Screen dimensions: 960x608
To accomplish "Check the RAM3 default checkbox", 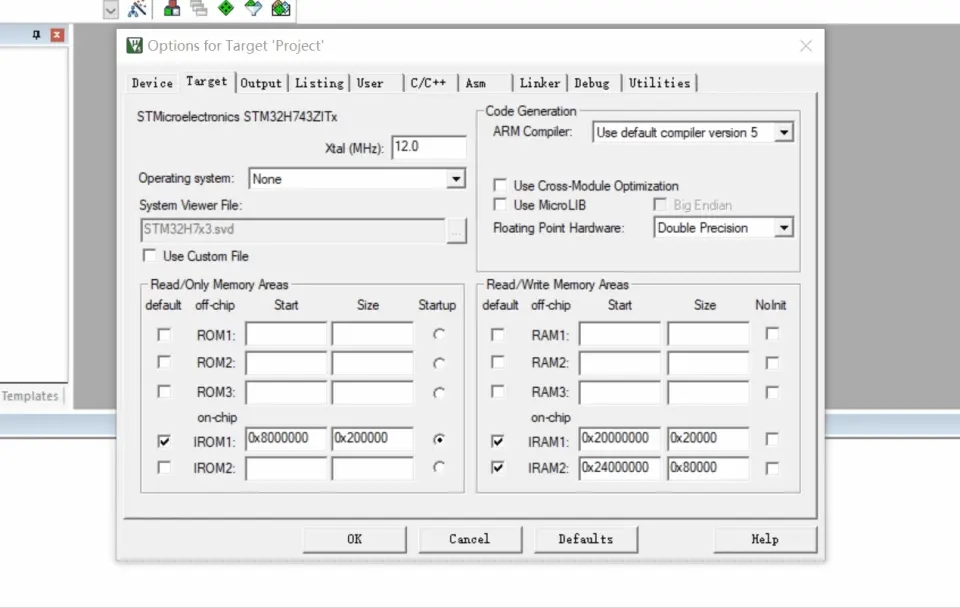I will click(x=498, y=391).
